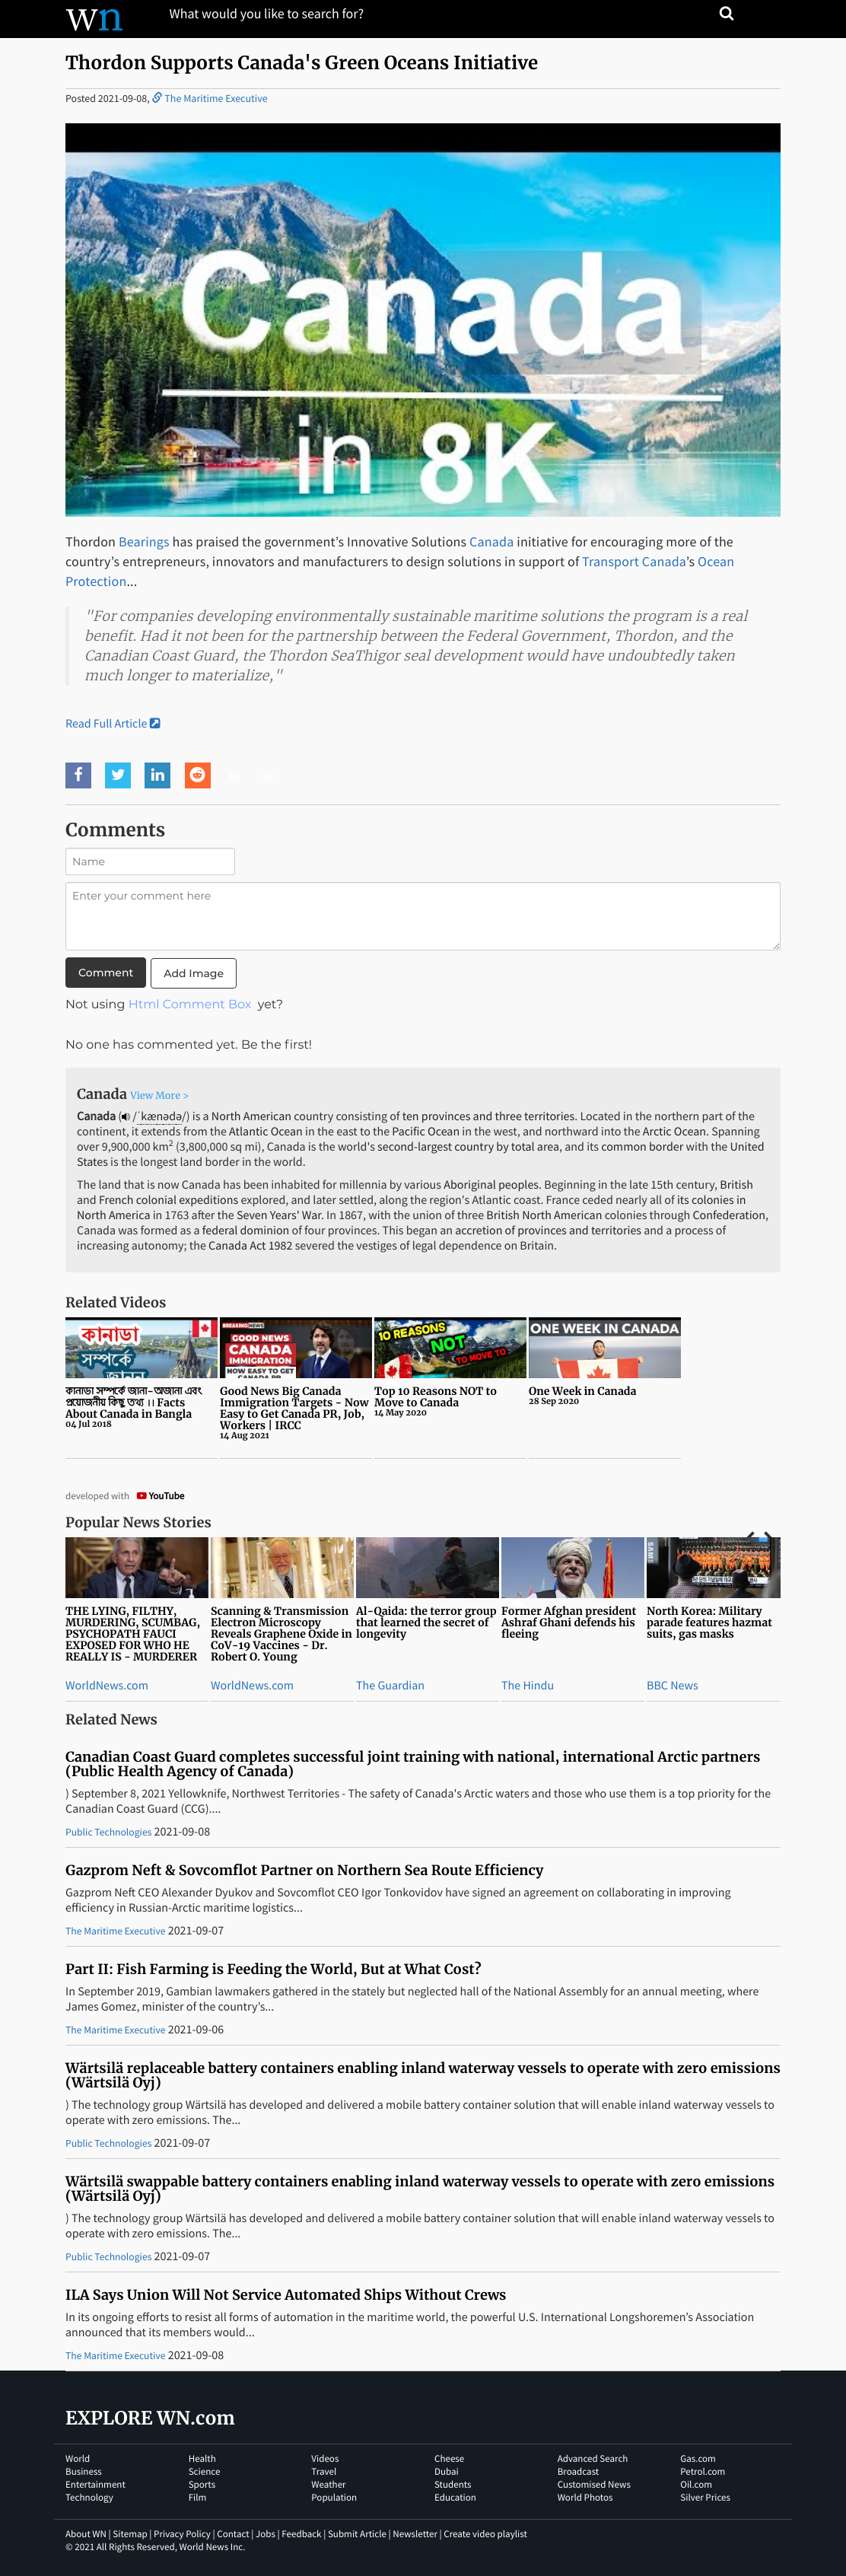Open Gazprom Neft & Sovcomflot headline
The width and height of the screenshot is (846, 2576).
(x=304, y=1870)
